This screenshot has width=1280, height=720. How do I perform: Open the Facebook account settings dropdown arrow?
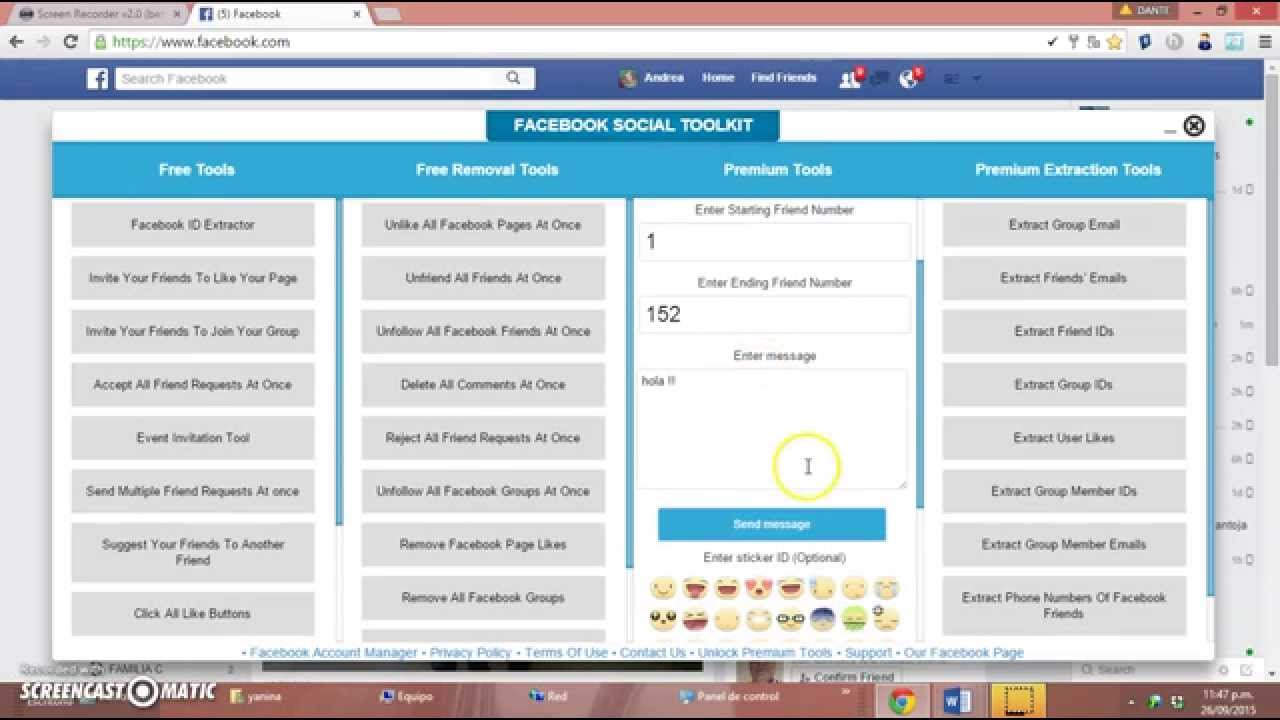[x=978, y=78]
